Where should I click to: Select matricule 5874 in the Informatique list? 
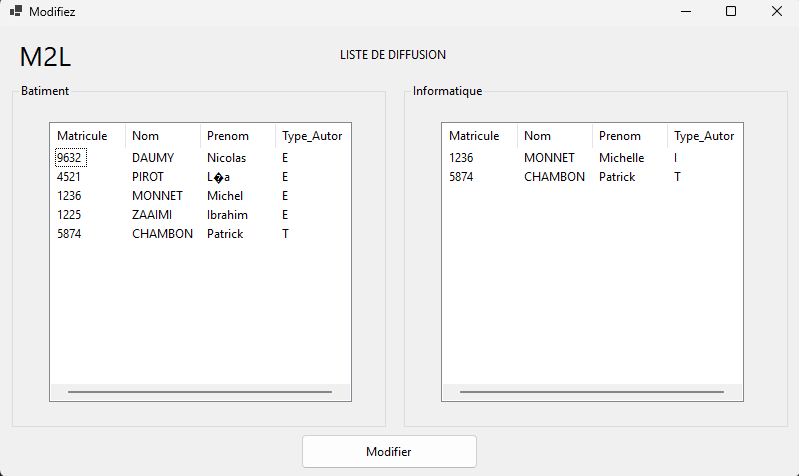click(x=461, y=177)
